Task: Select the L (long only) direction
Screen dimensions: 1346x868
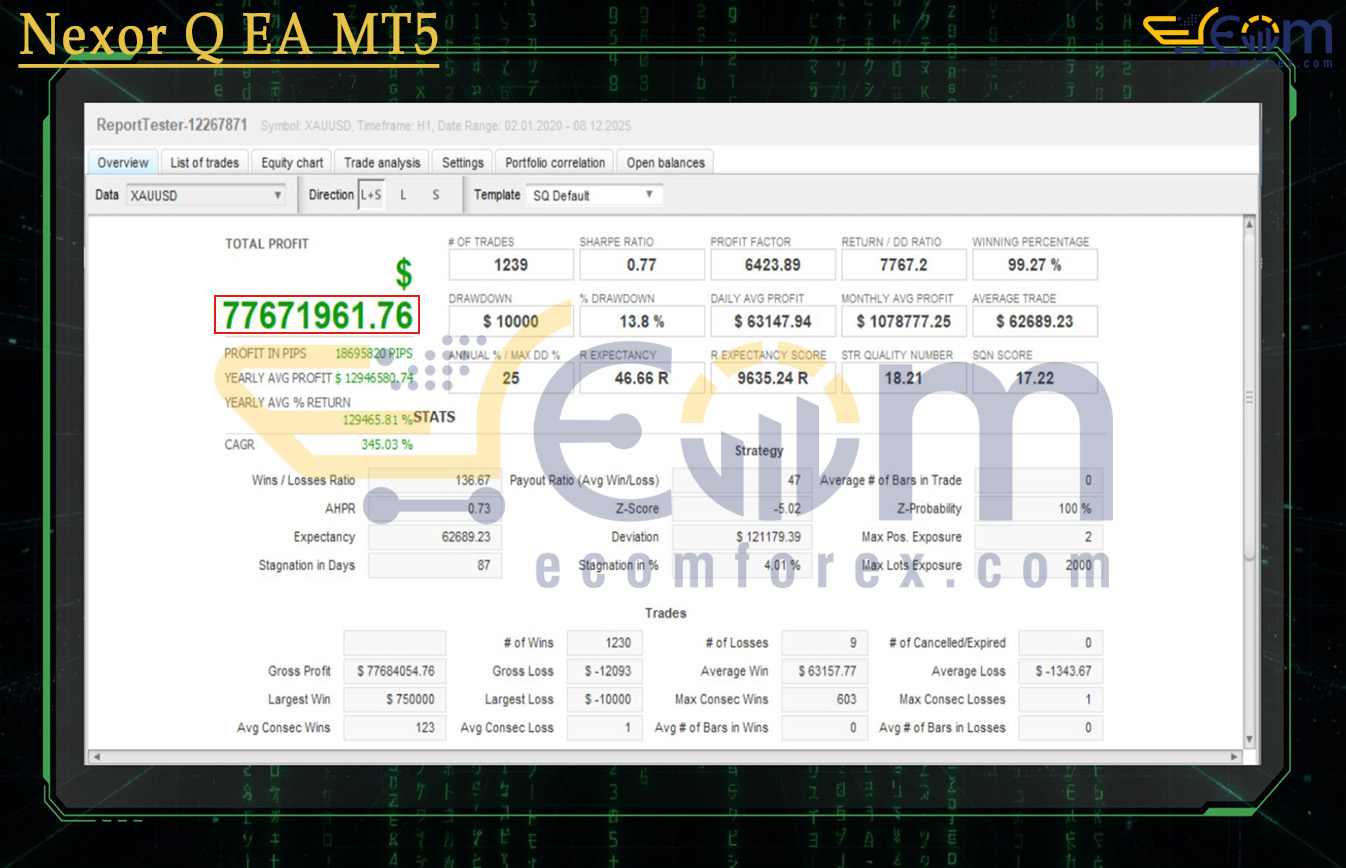Action: (404, 195)
